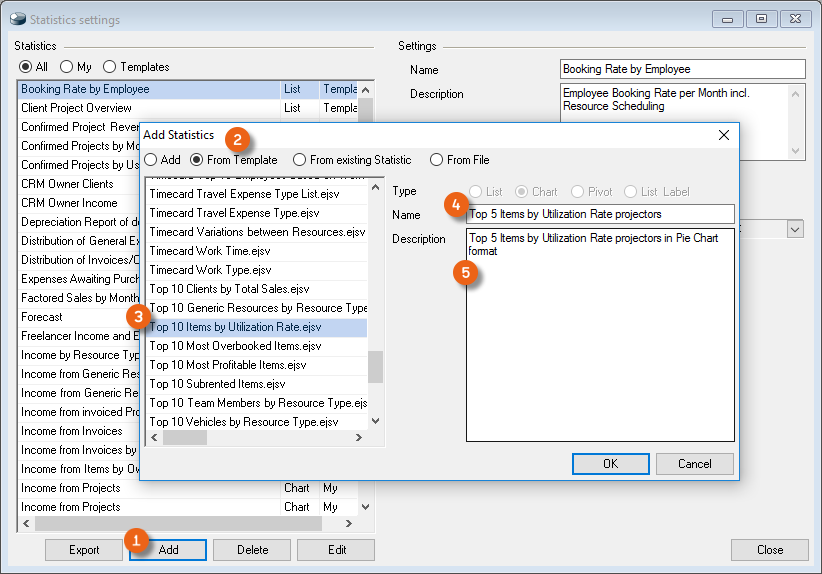This screenshot has width=822, height=574.
Task: Show only Templates in the Statistics list
Action: pos(110,67)
